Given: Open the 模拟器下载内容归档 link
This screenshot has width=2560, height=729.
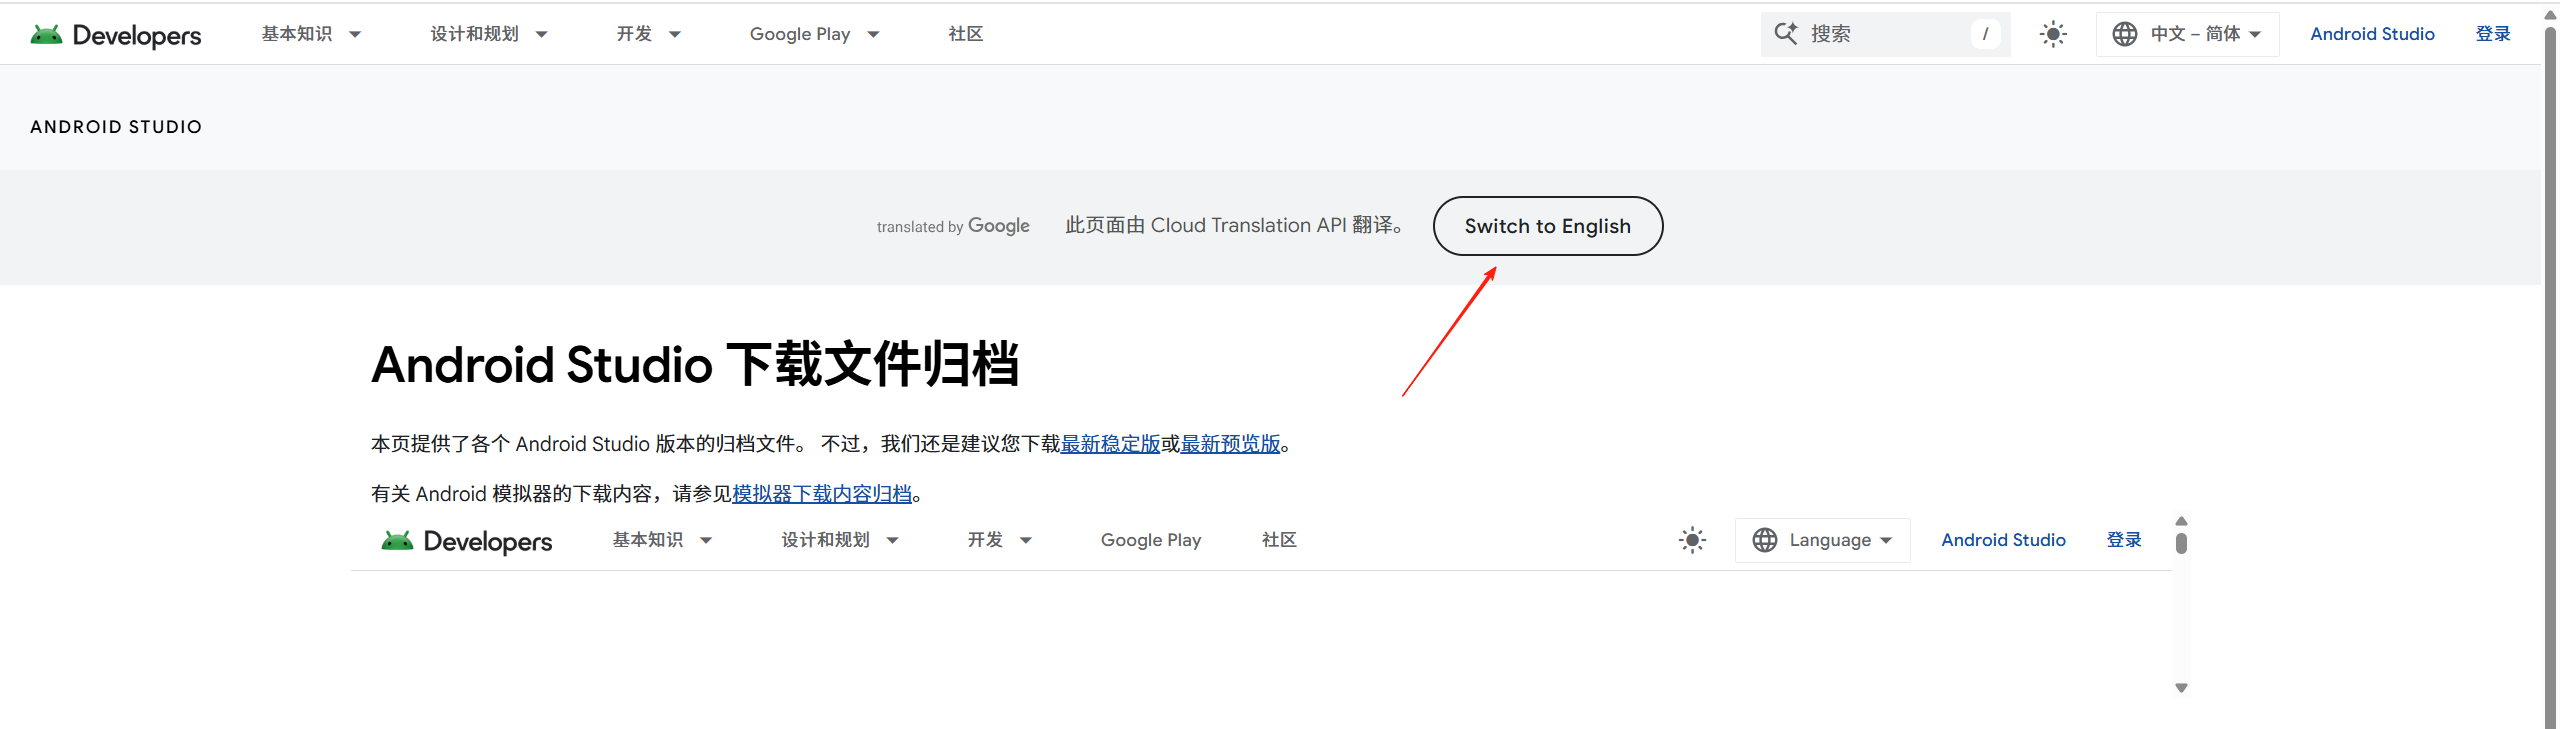Looking at the screenshot, I should [822, 494].
